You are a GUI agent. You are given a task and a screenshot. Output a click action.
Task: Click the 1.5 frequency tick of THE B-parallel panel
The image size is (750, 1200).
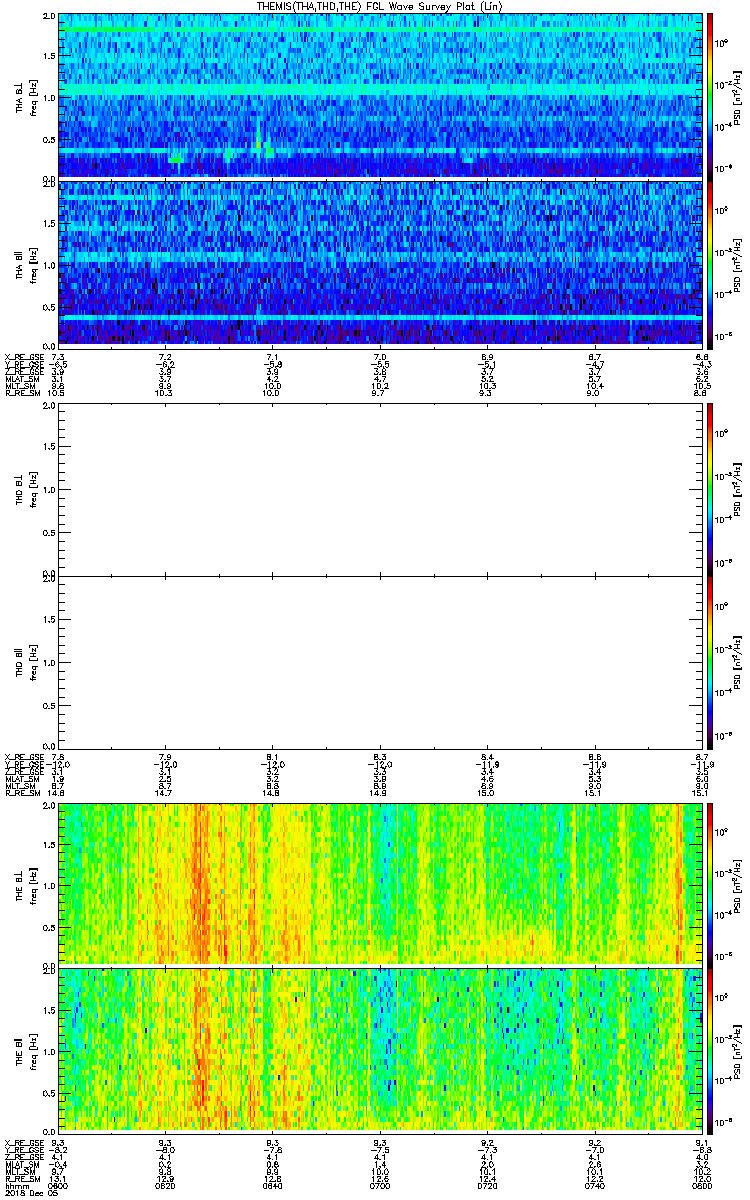coord(49,1009)
